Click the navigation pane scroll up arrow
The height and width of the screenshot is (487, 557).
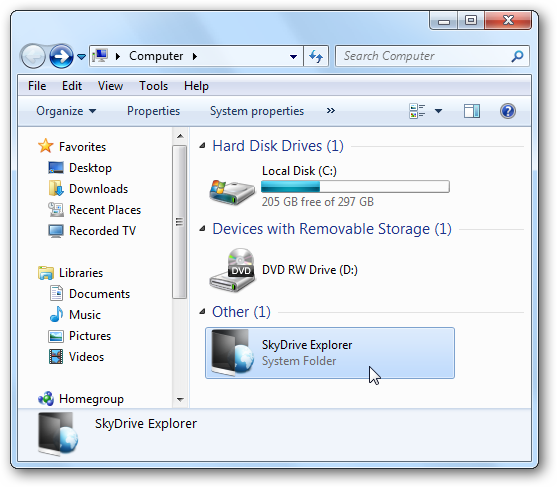pyautogui.click(x=180, y=136)
